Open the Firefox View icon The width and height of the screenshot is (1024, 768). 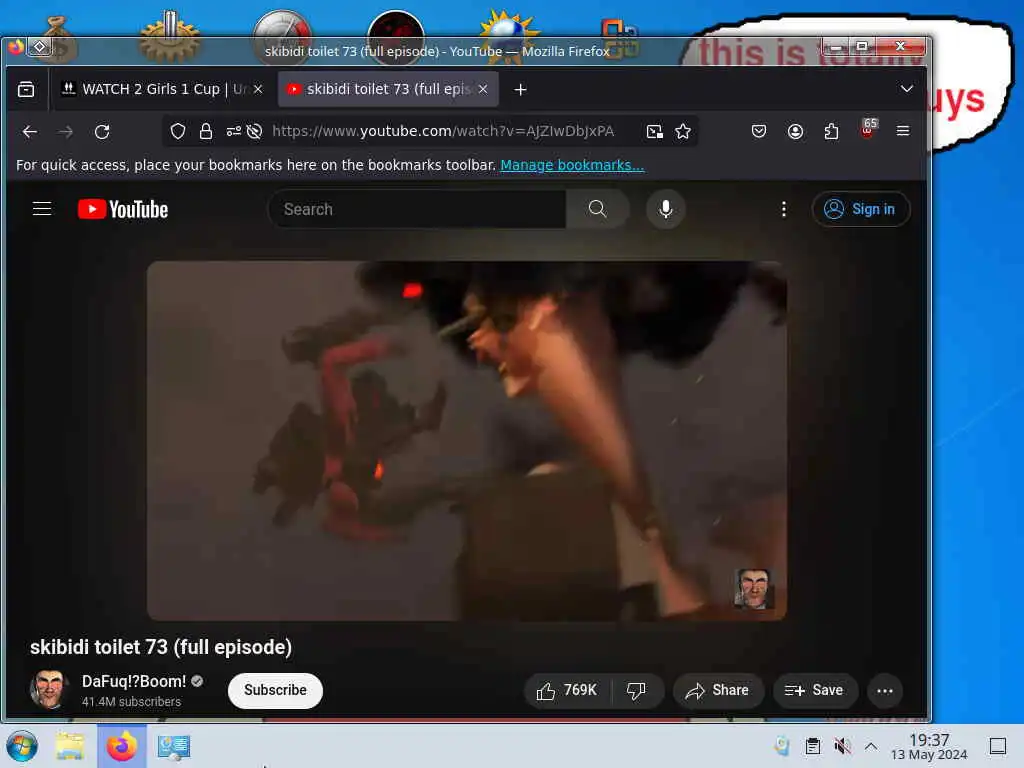click(26, 89)
